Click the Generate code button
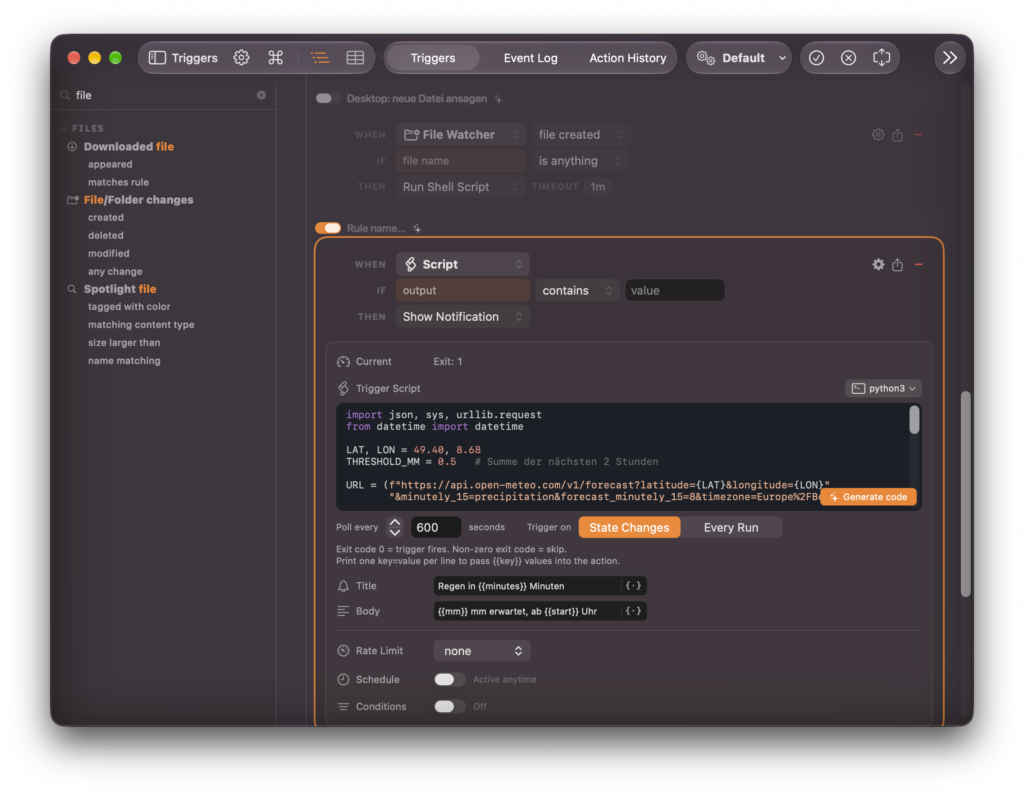The image size is (1024, 793). point(869,497)
